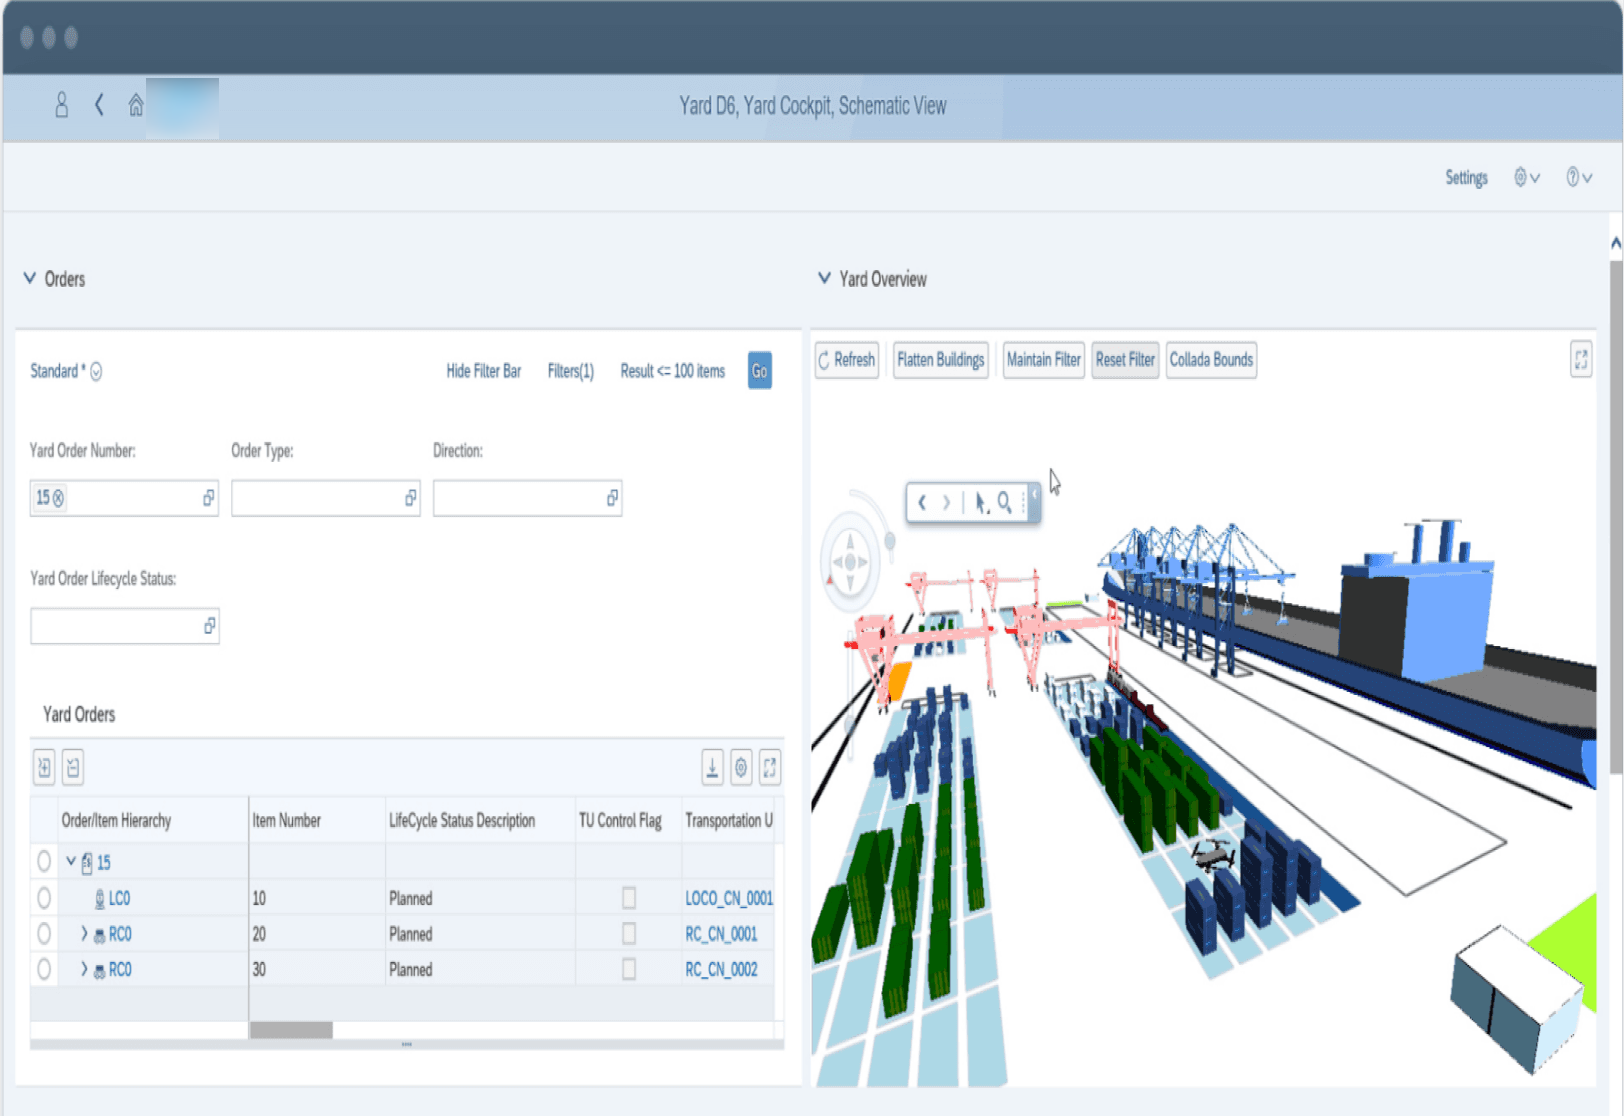Open the LOCO_CN_0001 link

[729, 898]
